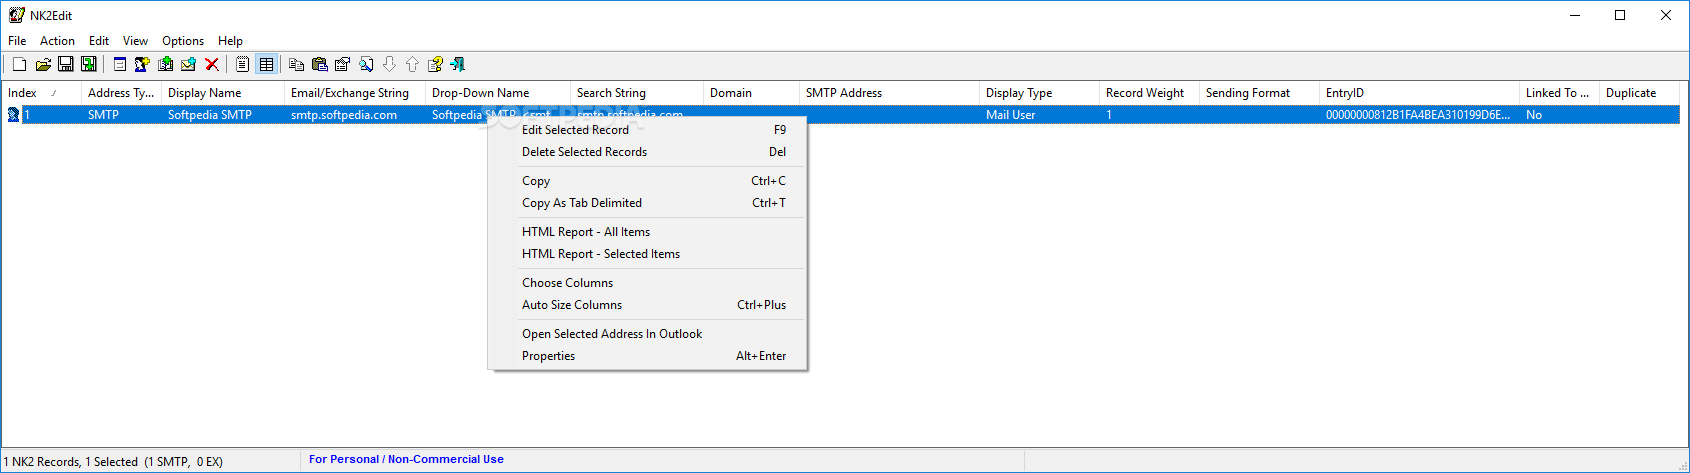Image resolution: width=1690 pixels, height=473 pixels.
Task: Click the Add New Record person icon
Action: point(142,65)
